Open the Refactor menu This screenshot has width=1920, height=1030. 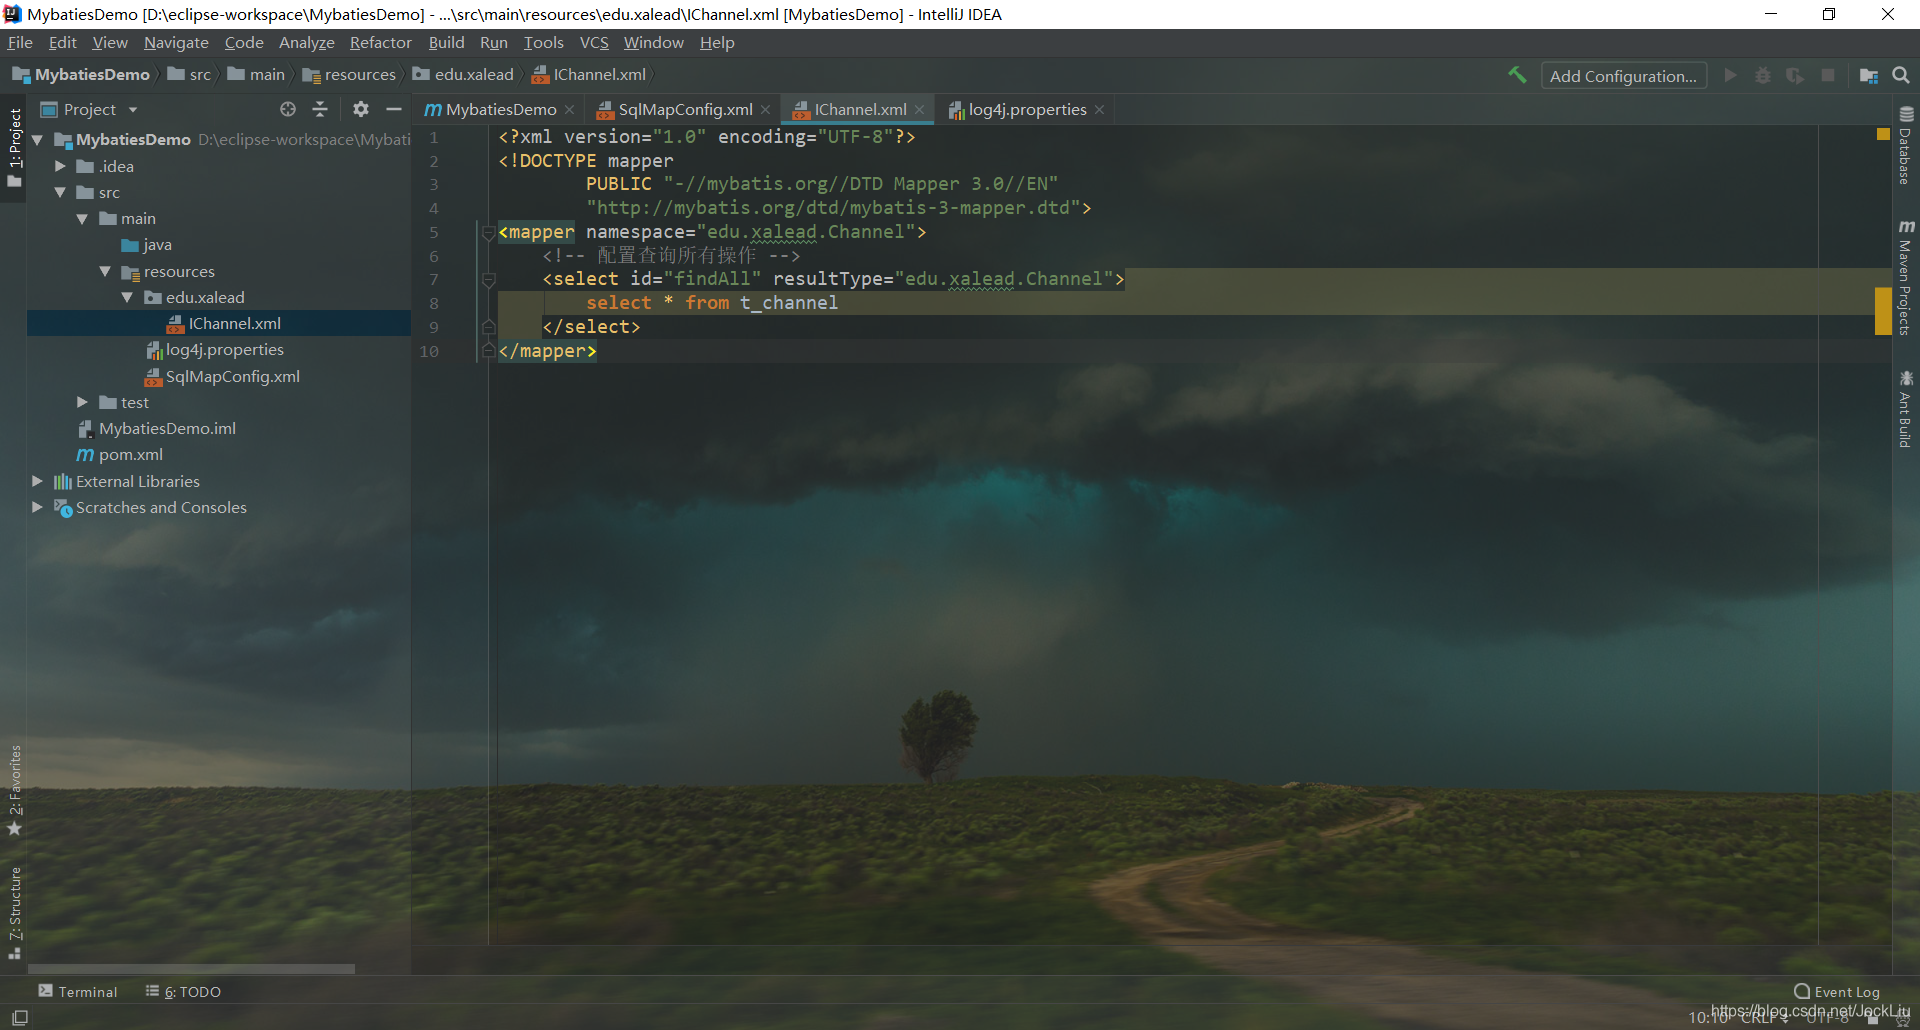(x=380, y=42)
